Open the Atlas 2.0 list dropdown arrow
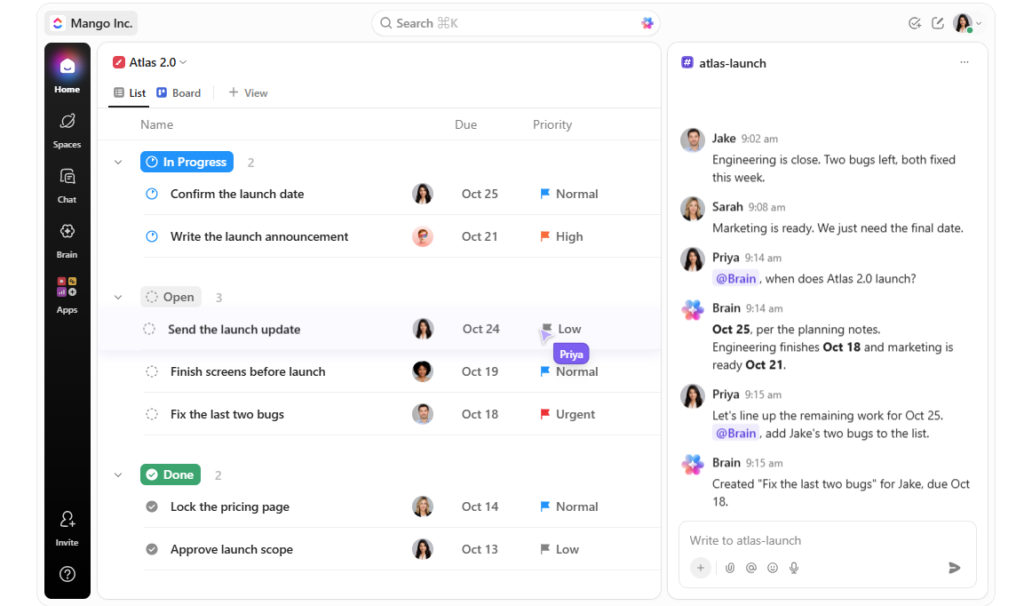Screen dimensions: 1024x606 pyautogui.click(x=184, y=63)
